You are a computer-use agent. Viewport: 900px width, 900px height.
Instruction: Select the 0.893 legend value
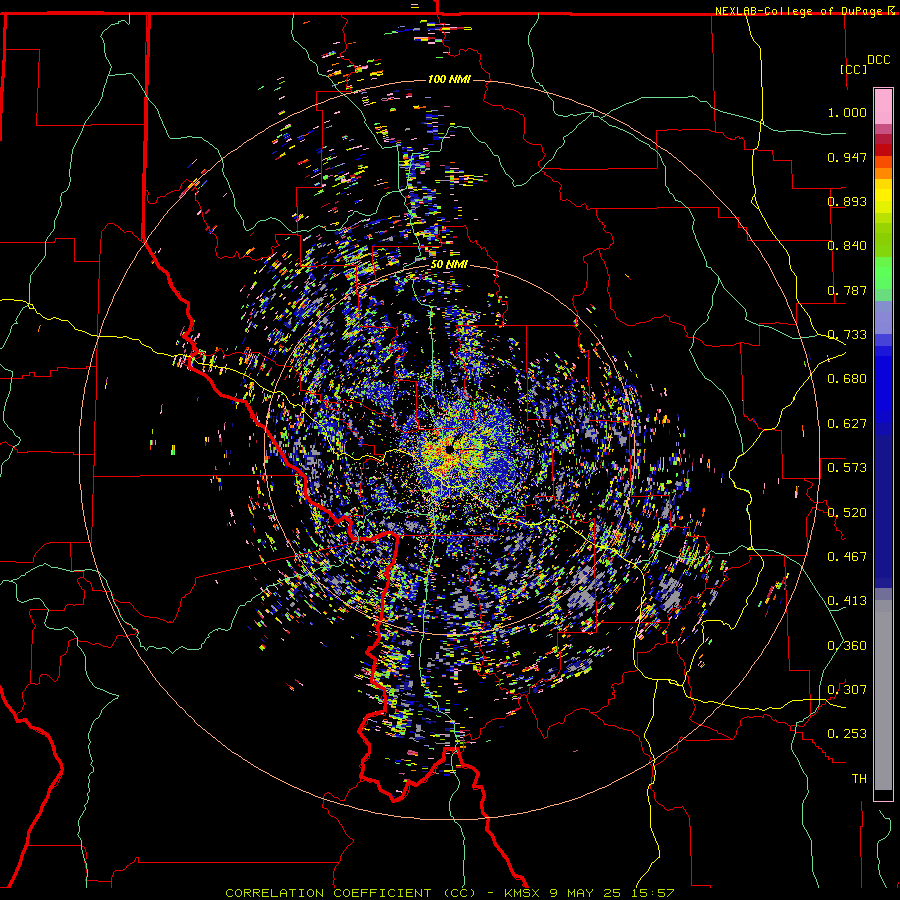(847, 201)
